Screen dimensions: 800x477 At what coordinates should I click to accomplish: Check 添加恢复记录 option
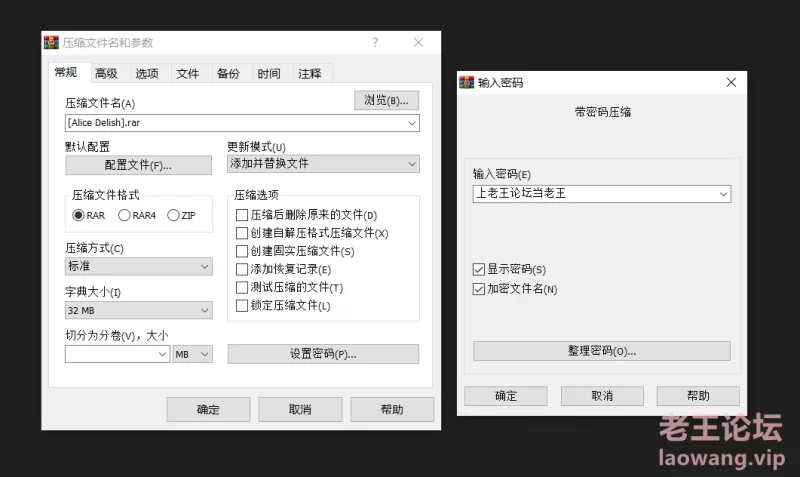(241, 269)
